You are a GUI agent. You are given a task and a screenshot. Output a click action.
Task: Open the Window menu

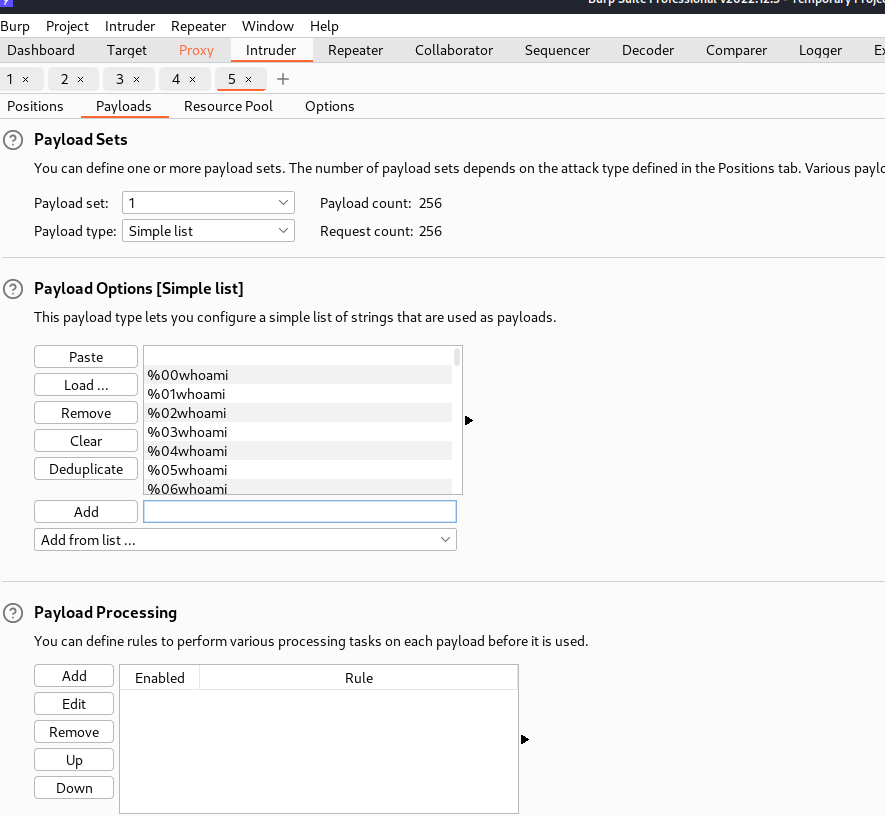coord(268,26)
